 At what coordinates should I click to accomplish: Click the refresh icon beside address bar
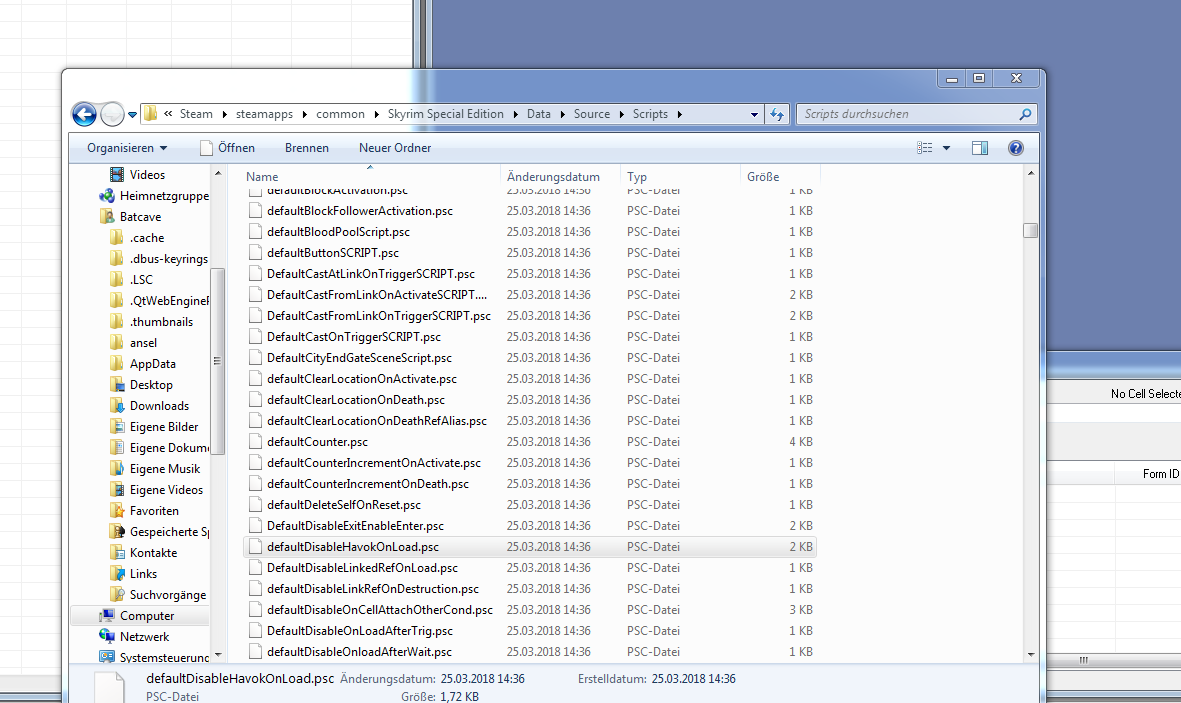(777, 114)
